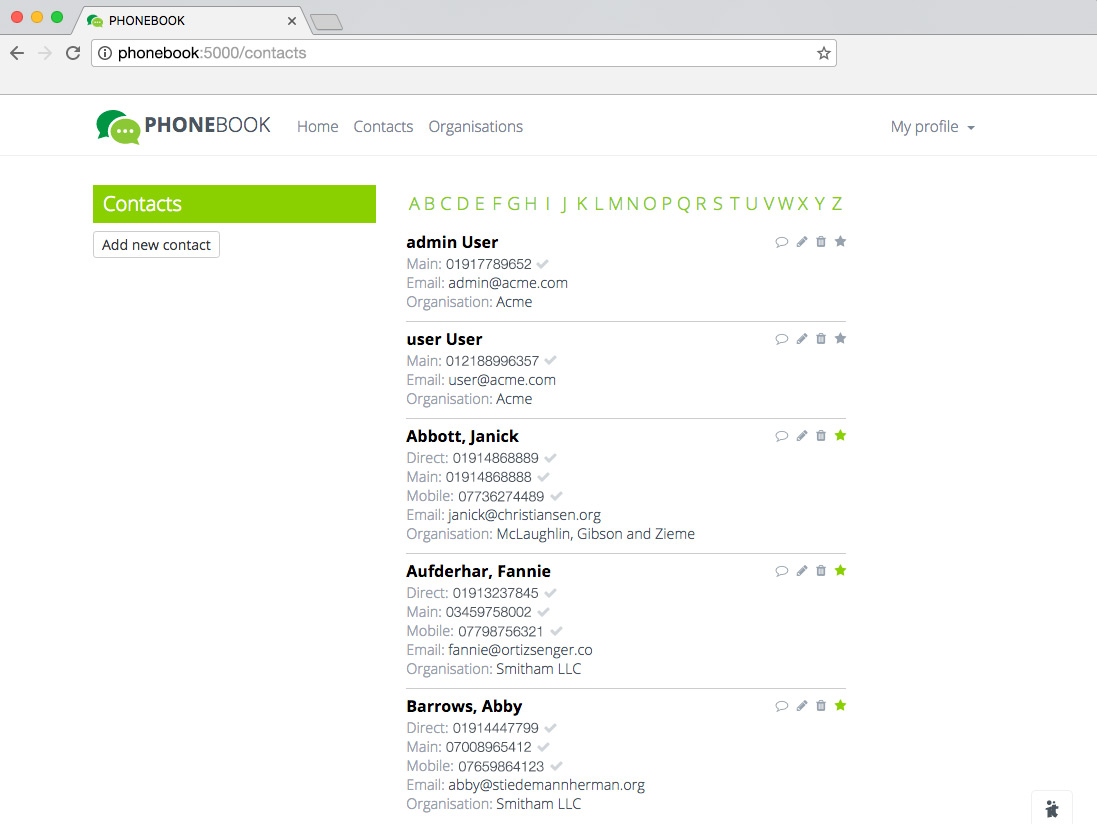This screenshot has width=1097, height=824.
Task: Open the Organisations nav item
Action: click(475, 127)
